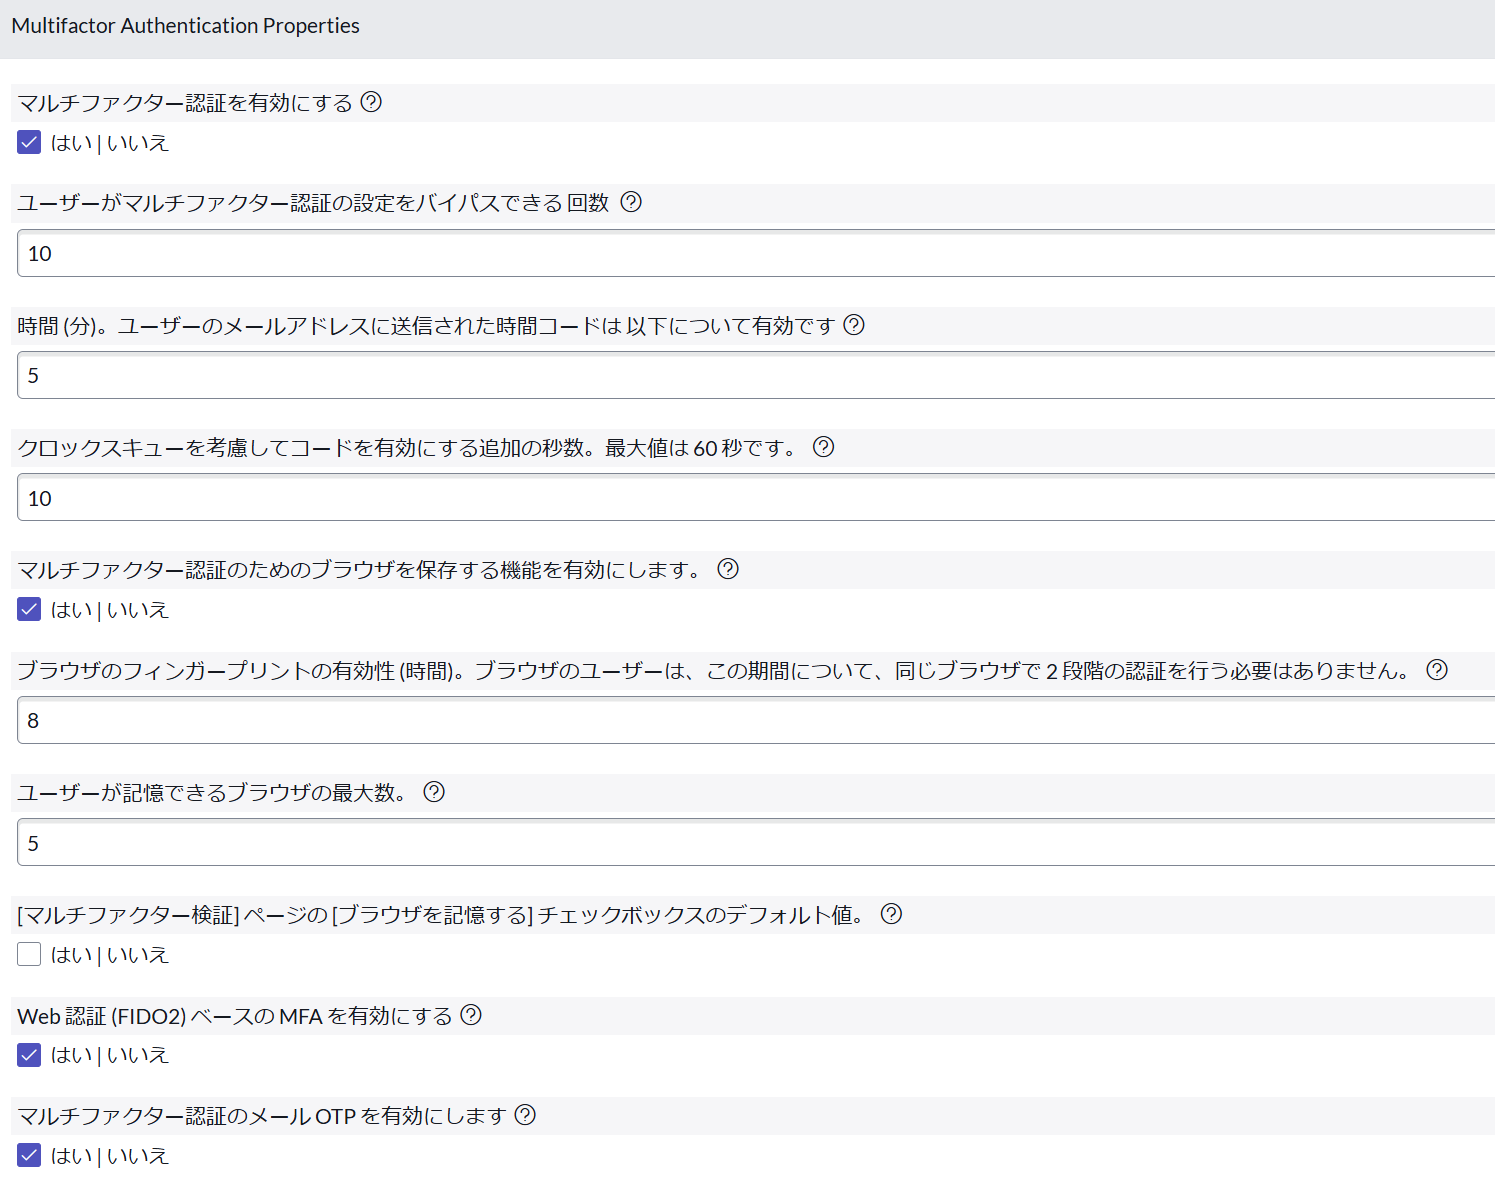Show help for 記憶できるブラウザの最大数
This screenshot has height=1193, width=1495.
(x=434, y=792)
